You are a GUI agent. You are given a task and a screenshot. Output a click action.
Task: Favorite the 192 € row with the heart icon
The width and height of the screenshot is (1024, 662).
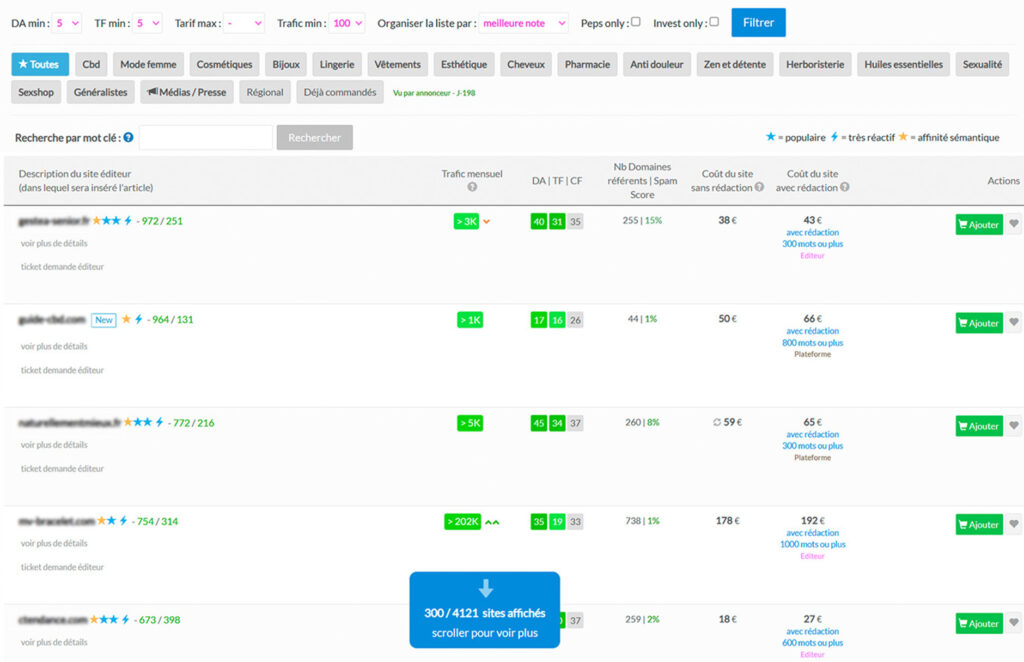pyautogui.click(x=1014, y=524)
